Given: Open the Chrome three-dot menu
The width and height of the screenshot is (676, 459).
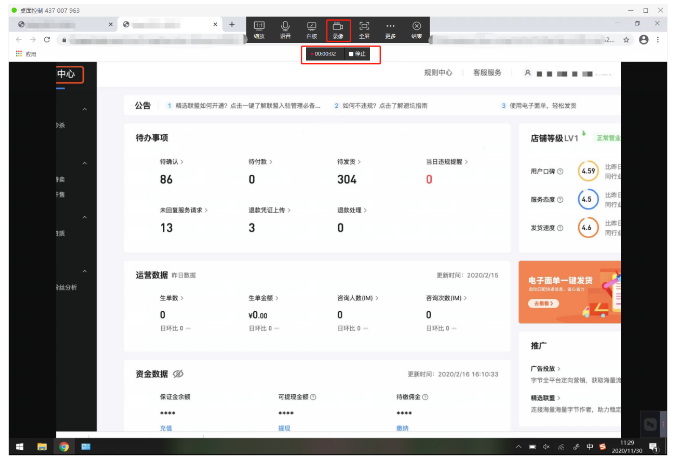Looking at the screenshot, I should tap(658, 40).
